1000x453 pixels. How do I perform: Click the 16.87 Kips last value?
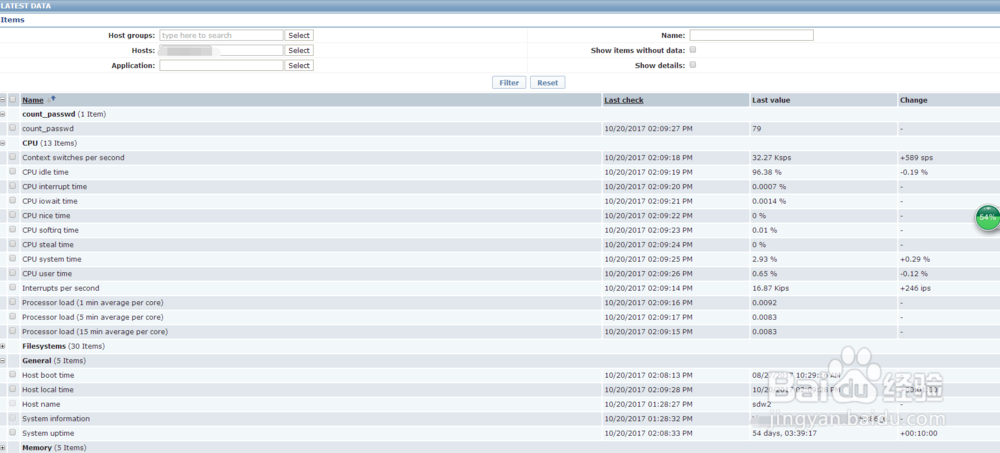pyautogui.click(x=770, y=288)
